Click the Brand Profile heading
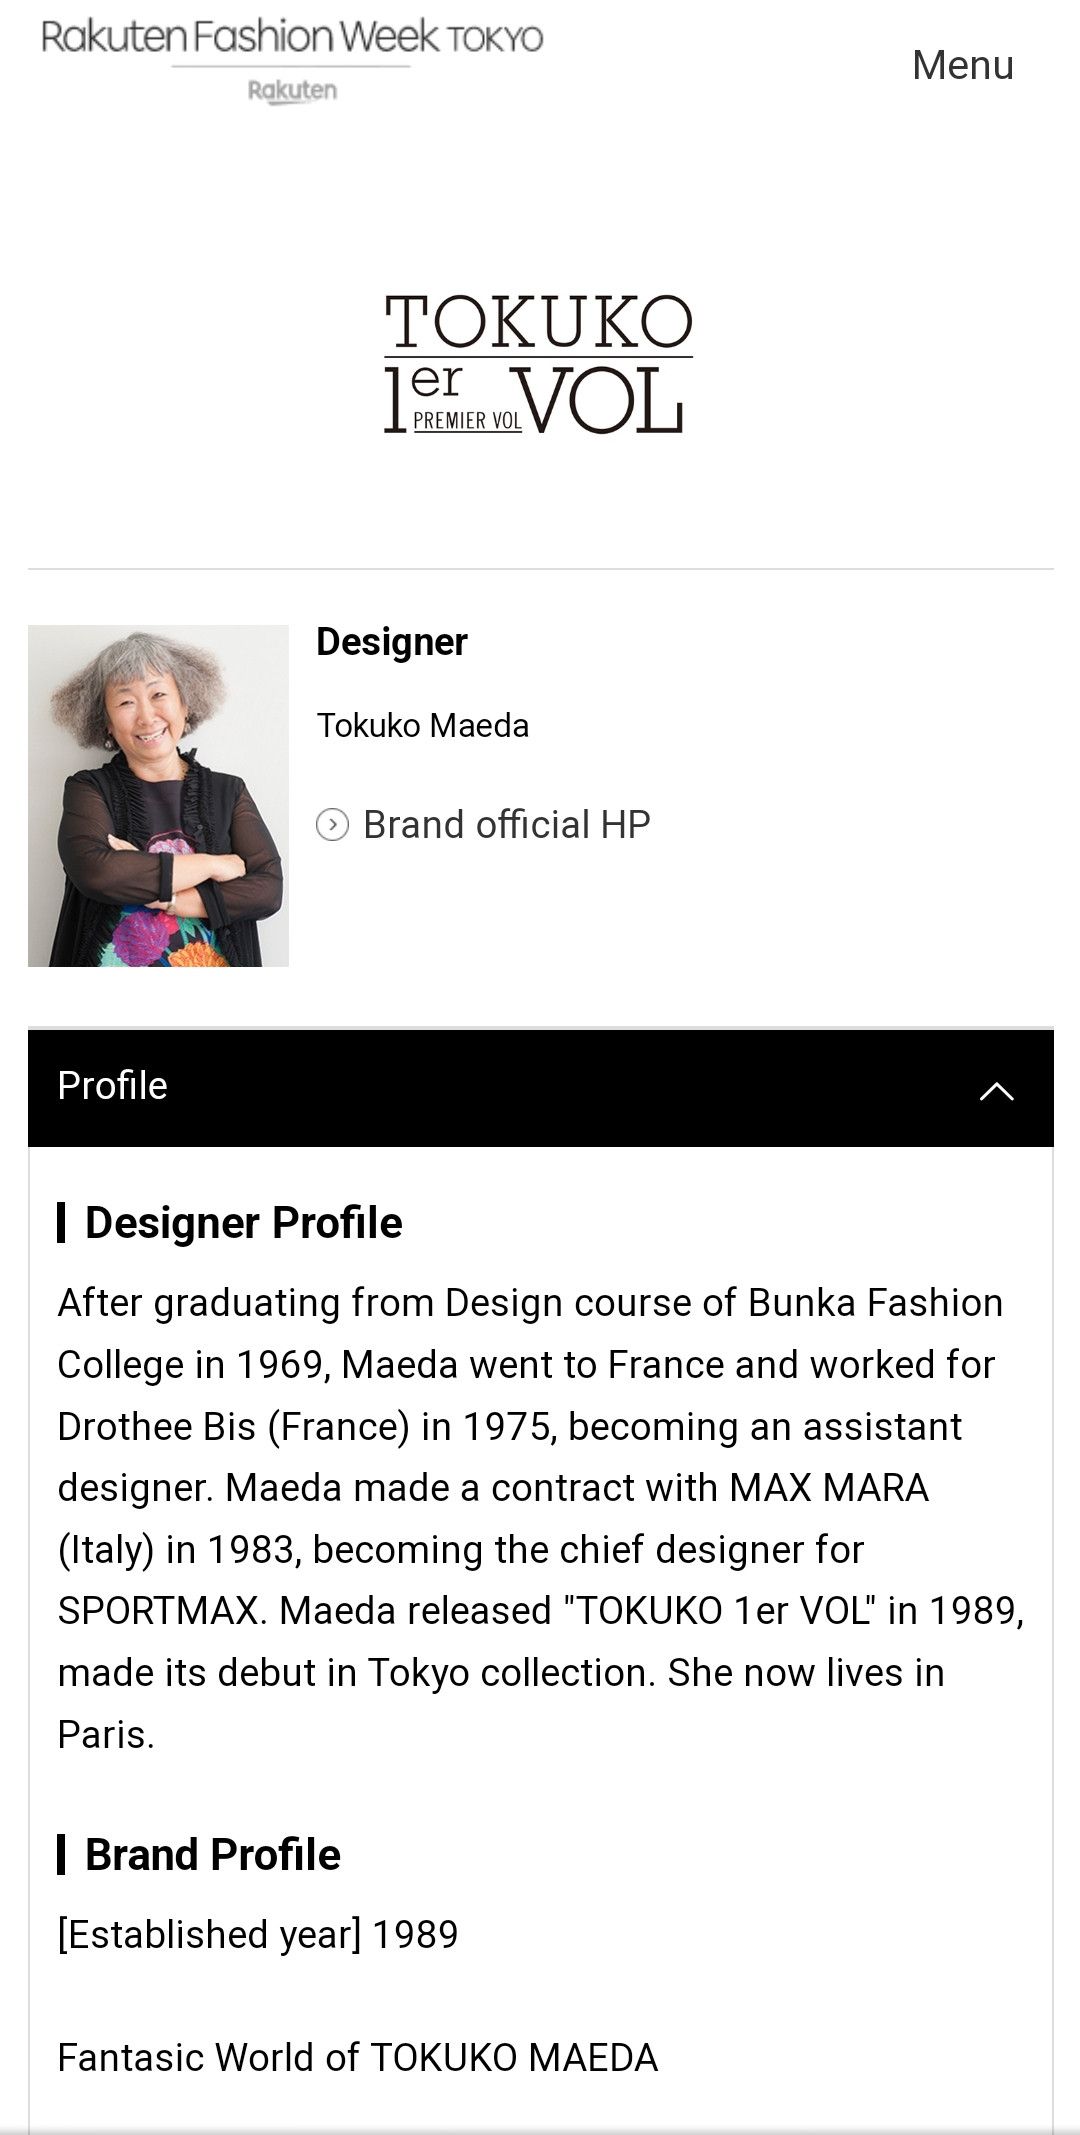This screenshot has width=1080, height=2135. click(x=212, y=1855)
